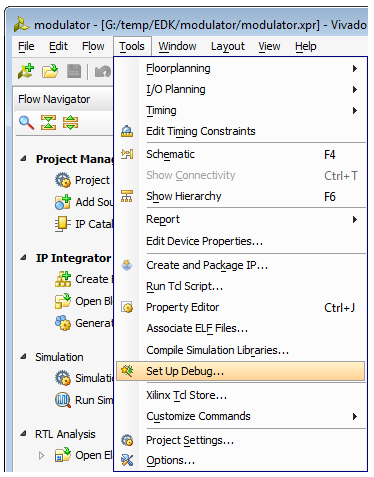Click the Set Up Debug bug icon
This screenshot has width=374, height=477.
point(127,371)
